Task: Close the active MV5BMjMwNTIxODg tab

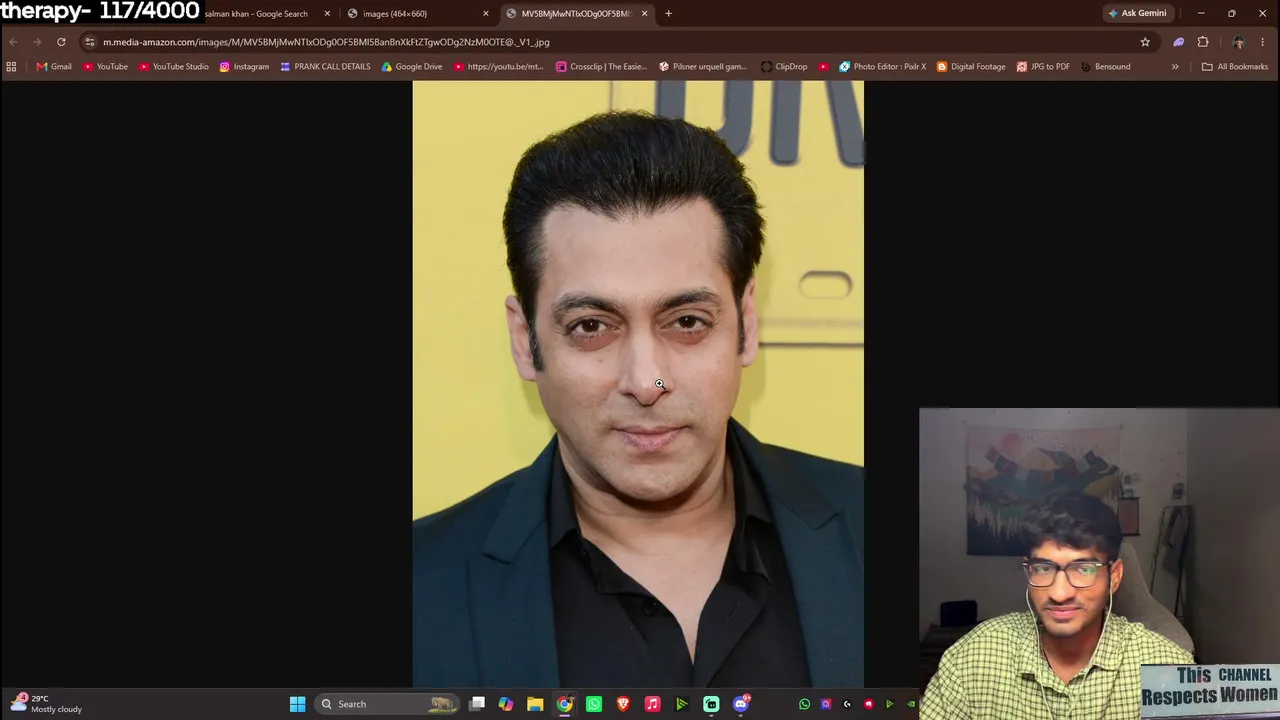Action: tap(644, 14)
